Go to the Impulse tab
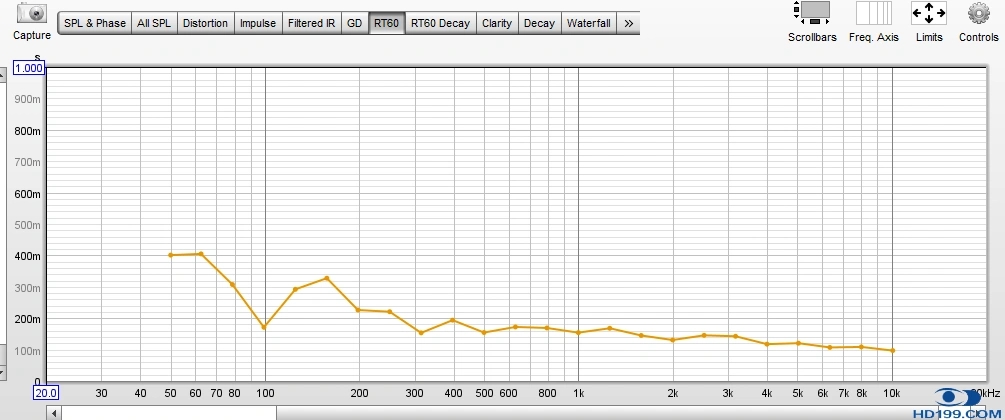Screen dimensions: 1005x420 (258, 23)
